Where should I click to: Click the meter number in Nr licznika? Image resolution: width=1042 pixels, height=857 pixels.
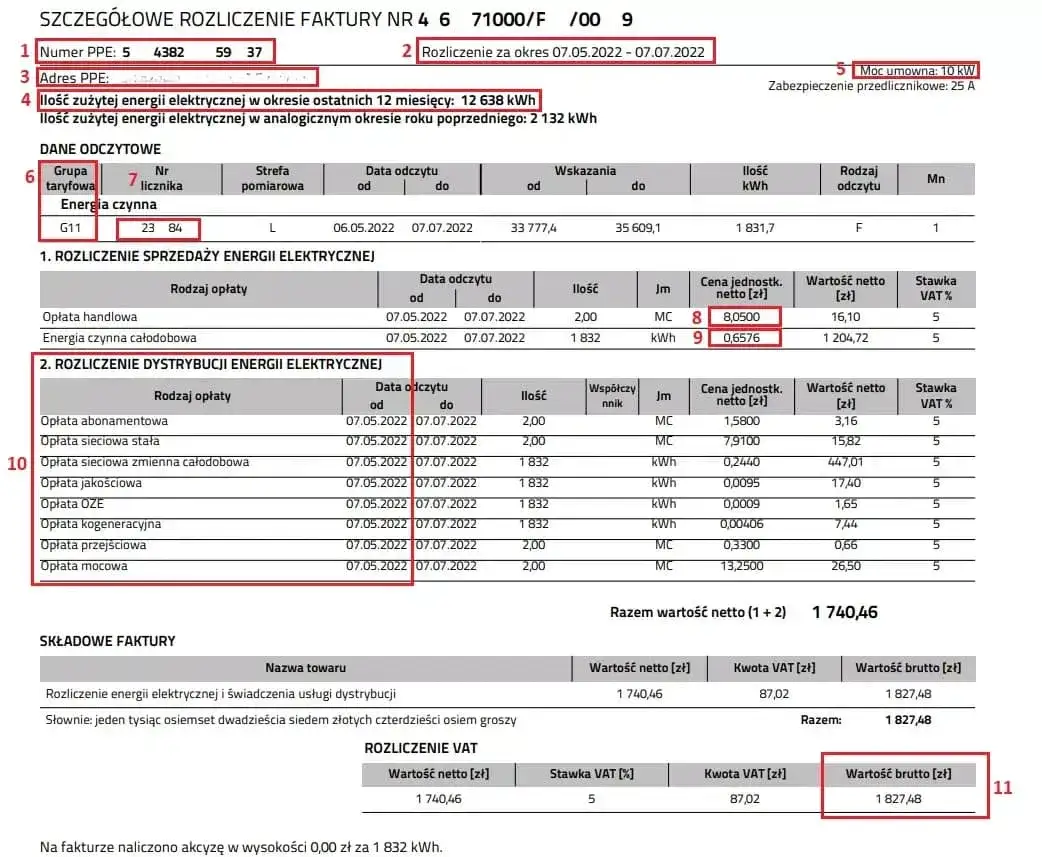point(158,229)
